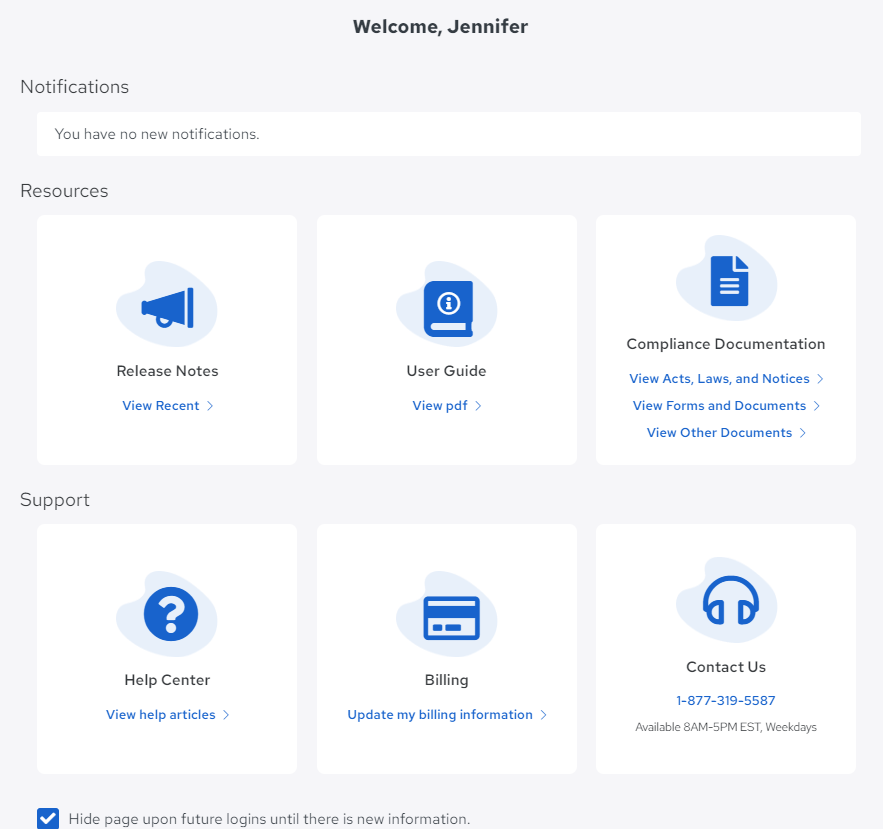Click the Help Center question mark icon
This screenshot has height=829, width=883.
(170, 614)
